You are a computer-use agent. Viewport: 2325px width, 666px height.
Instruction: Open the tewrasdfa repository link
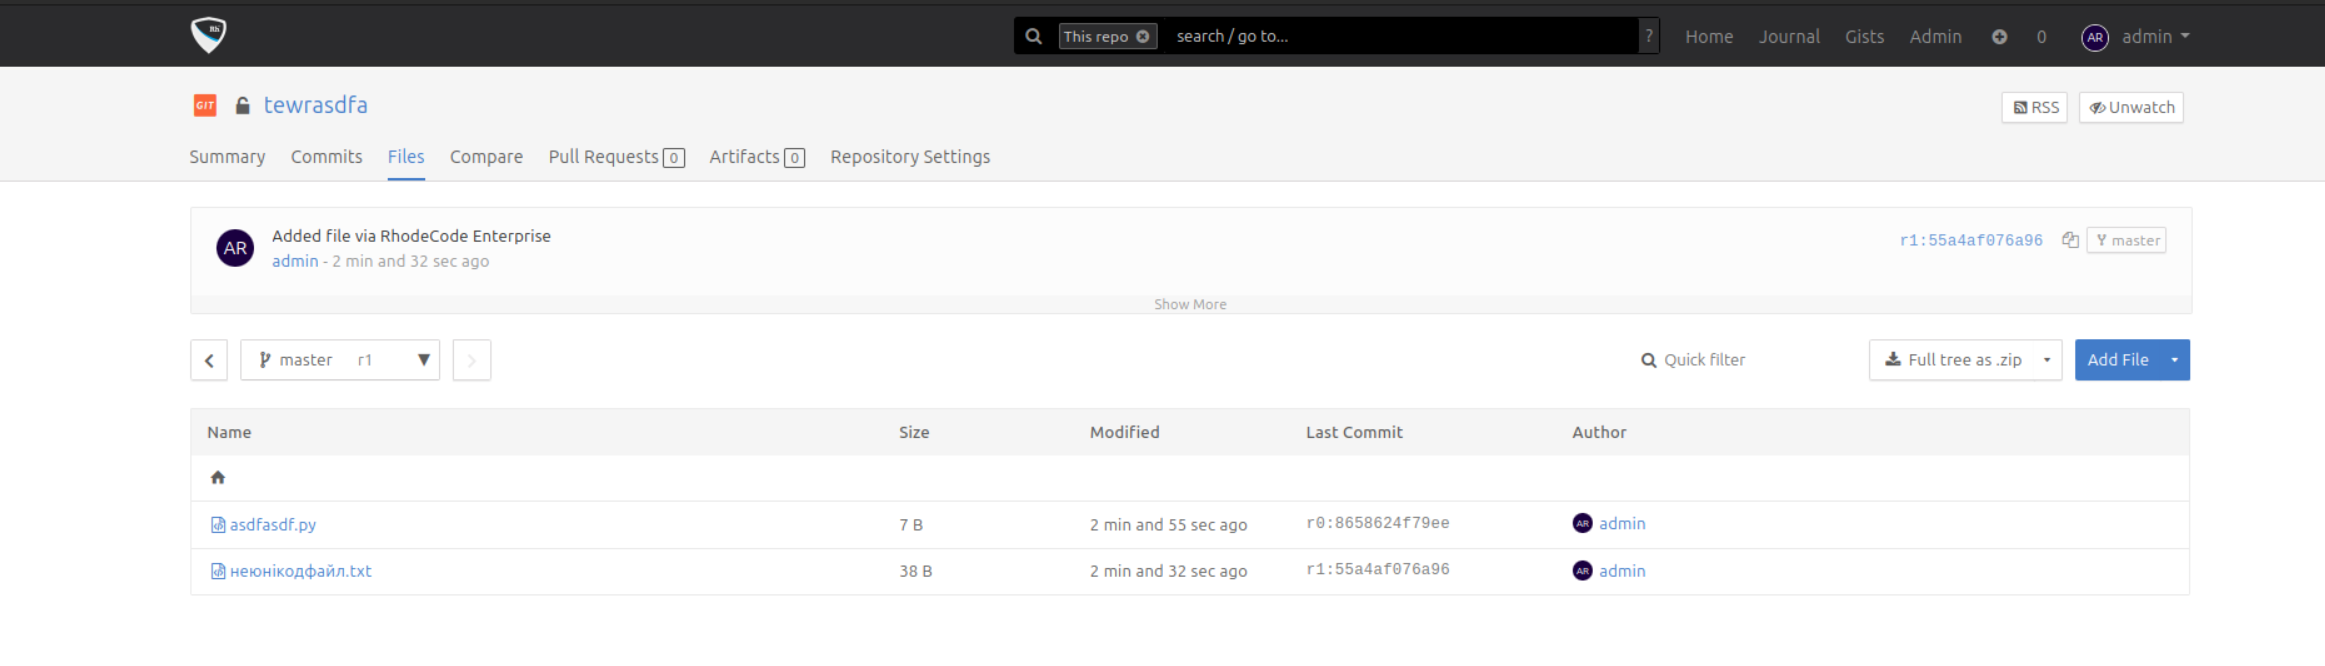point(316,105)
